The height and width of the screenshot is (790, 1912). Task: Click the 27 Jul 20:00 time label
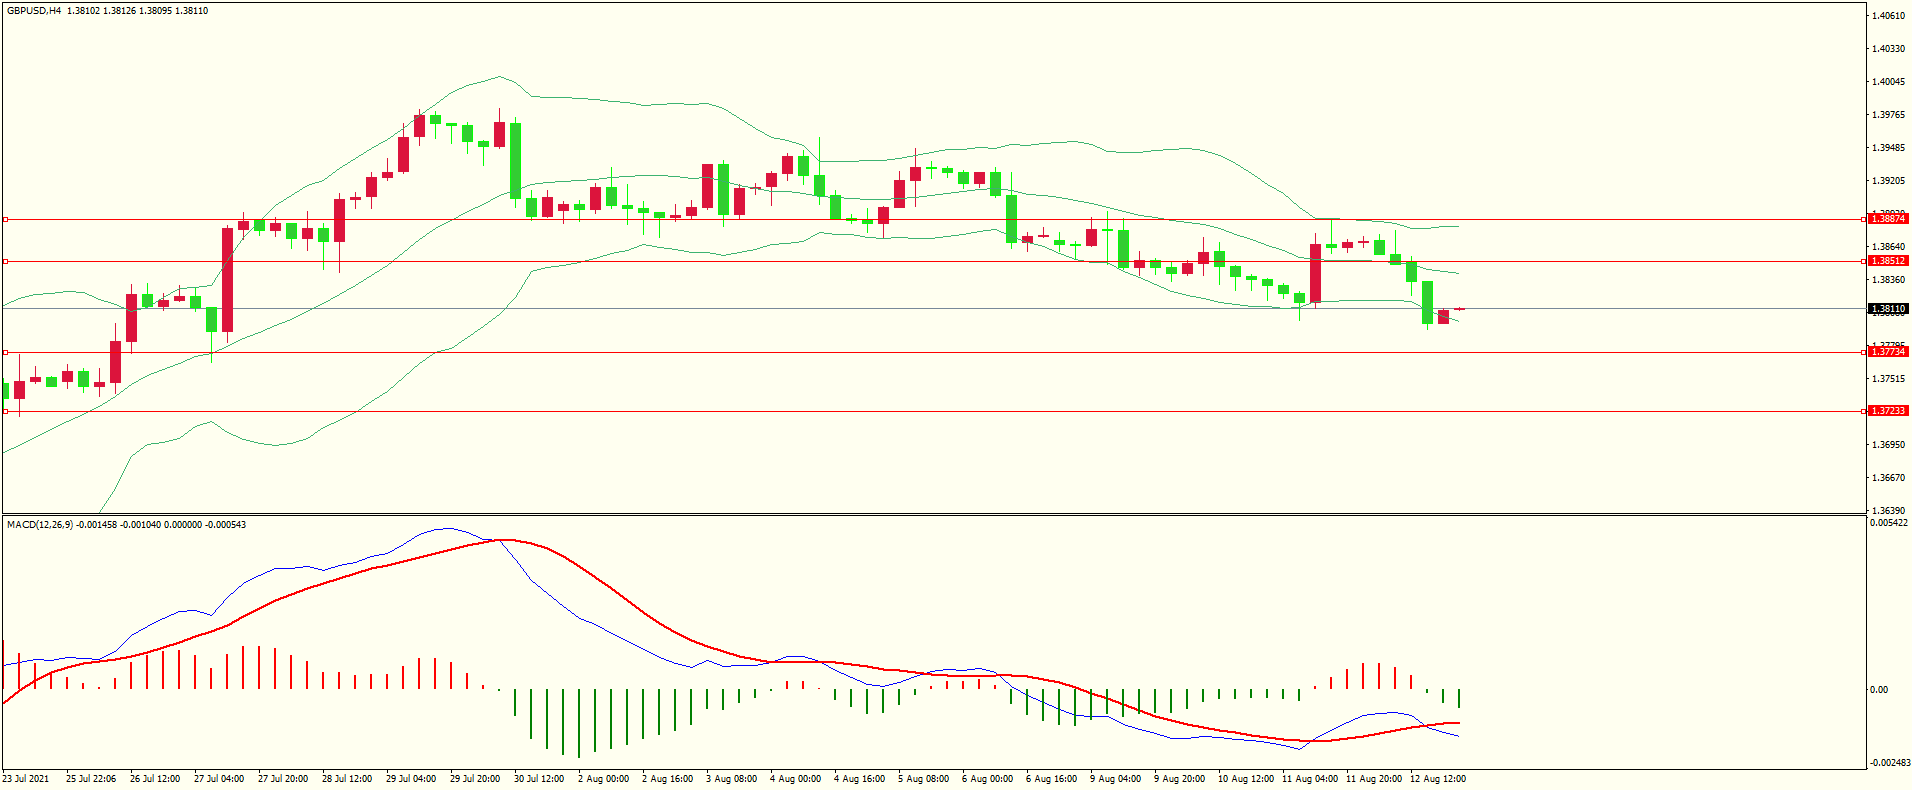point(283,779)
